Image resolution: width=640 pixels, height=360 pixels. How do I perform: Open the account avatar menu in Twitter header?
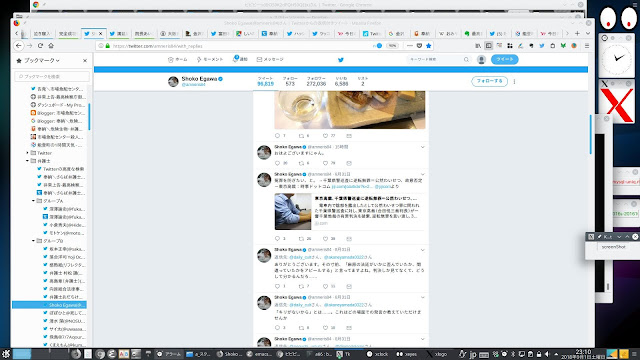[x=481, y=60]
